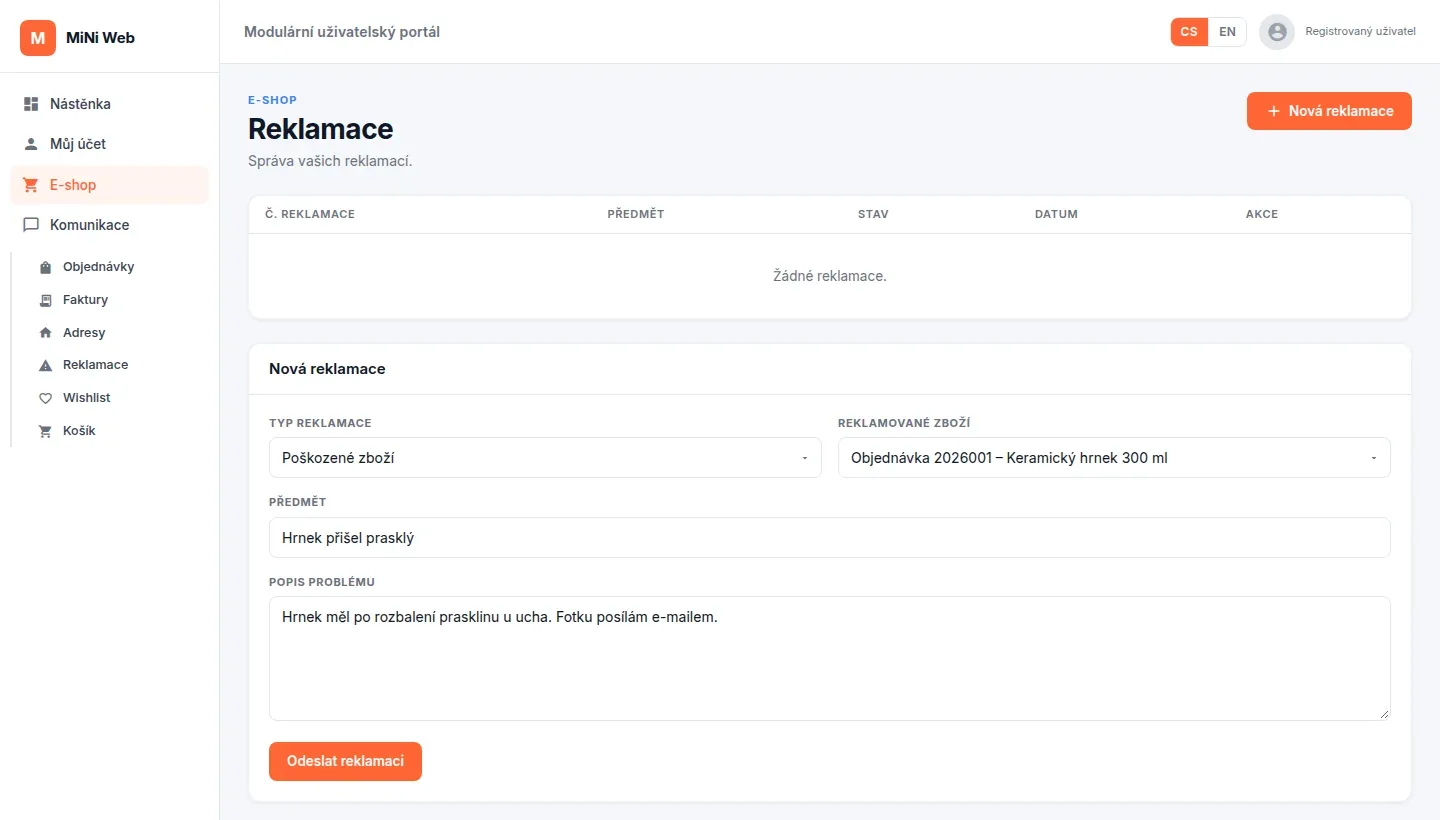The width and height of the screenshot is (1440, 820).
Task: Click the MiNi Web brand name
Action: (x=100, y=38)
